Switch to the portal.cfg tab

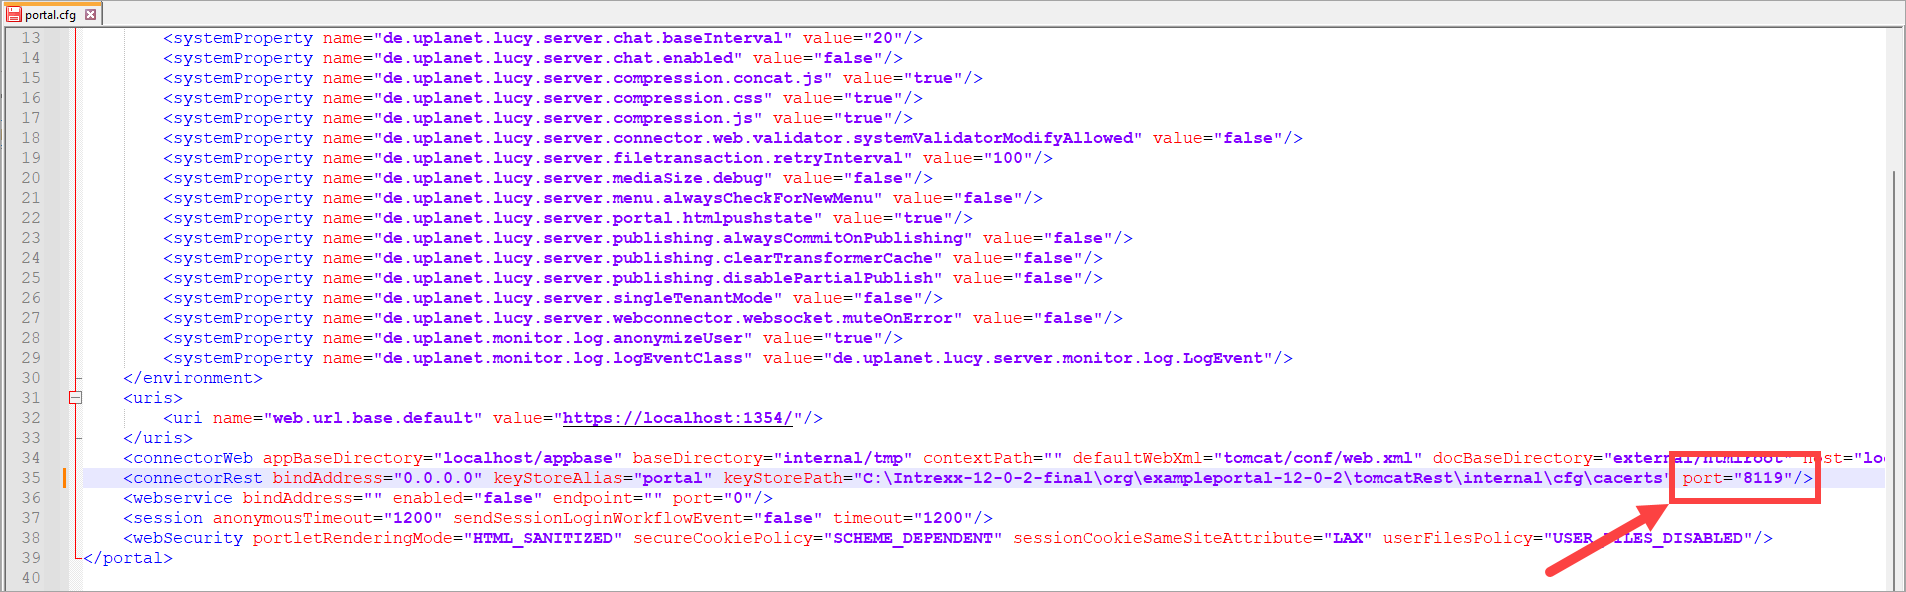click(50, 14)
